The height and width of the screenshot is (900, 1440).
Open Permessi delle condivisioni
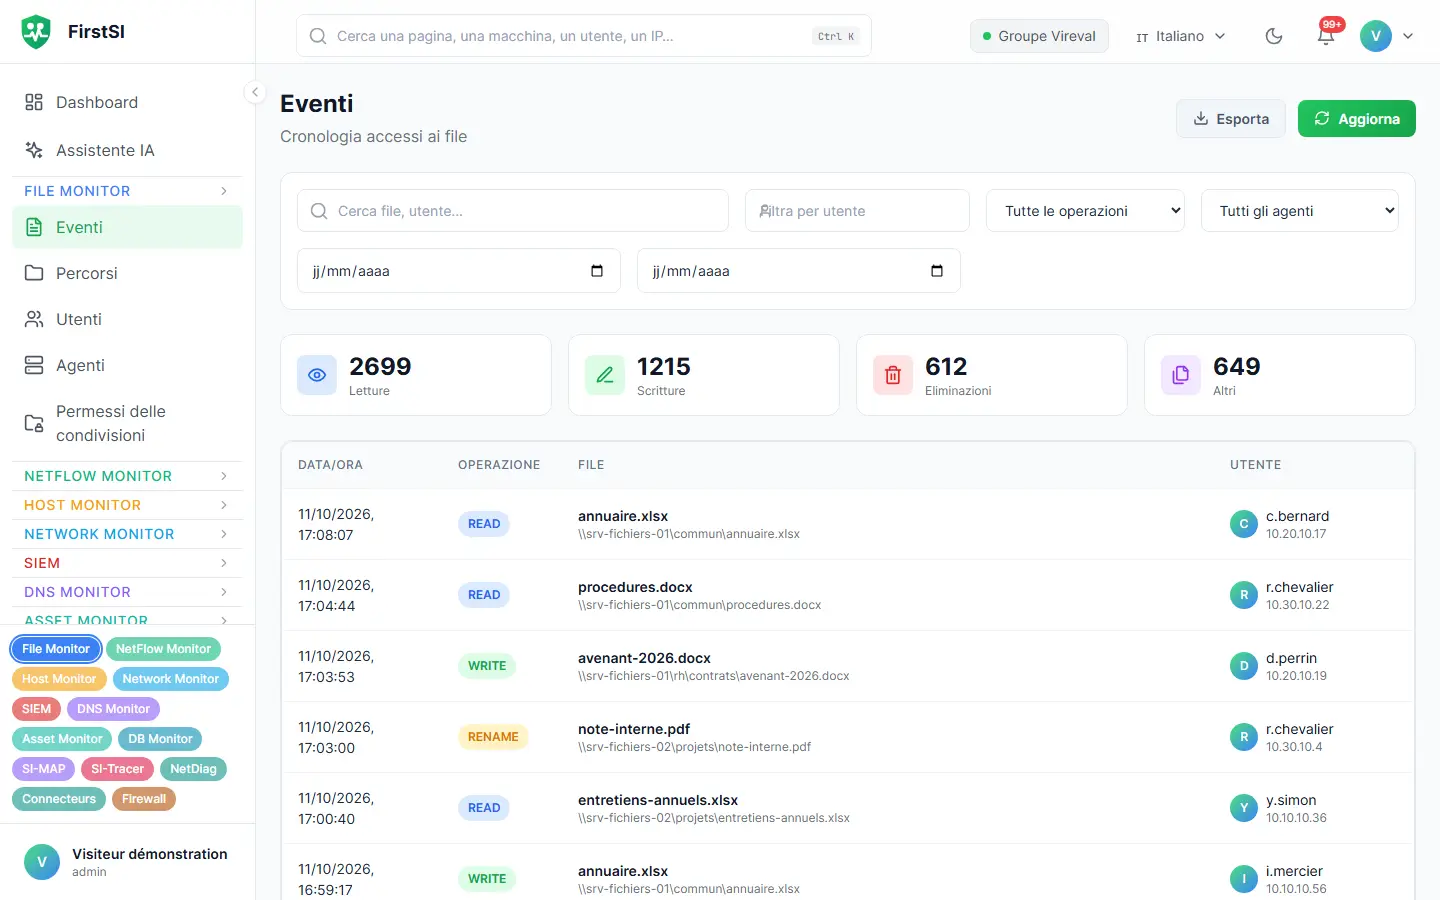coord(127,423)
